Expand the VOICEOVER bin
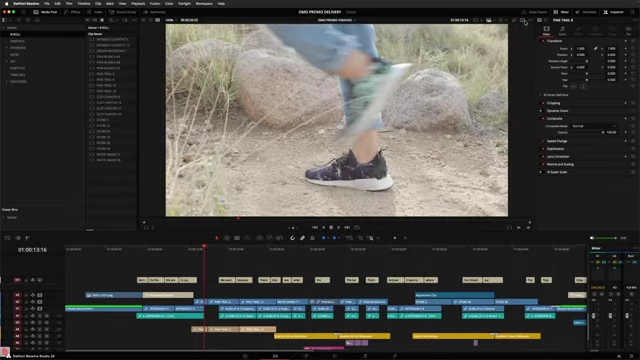640x360 pixels. coord(7,82)
